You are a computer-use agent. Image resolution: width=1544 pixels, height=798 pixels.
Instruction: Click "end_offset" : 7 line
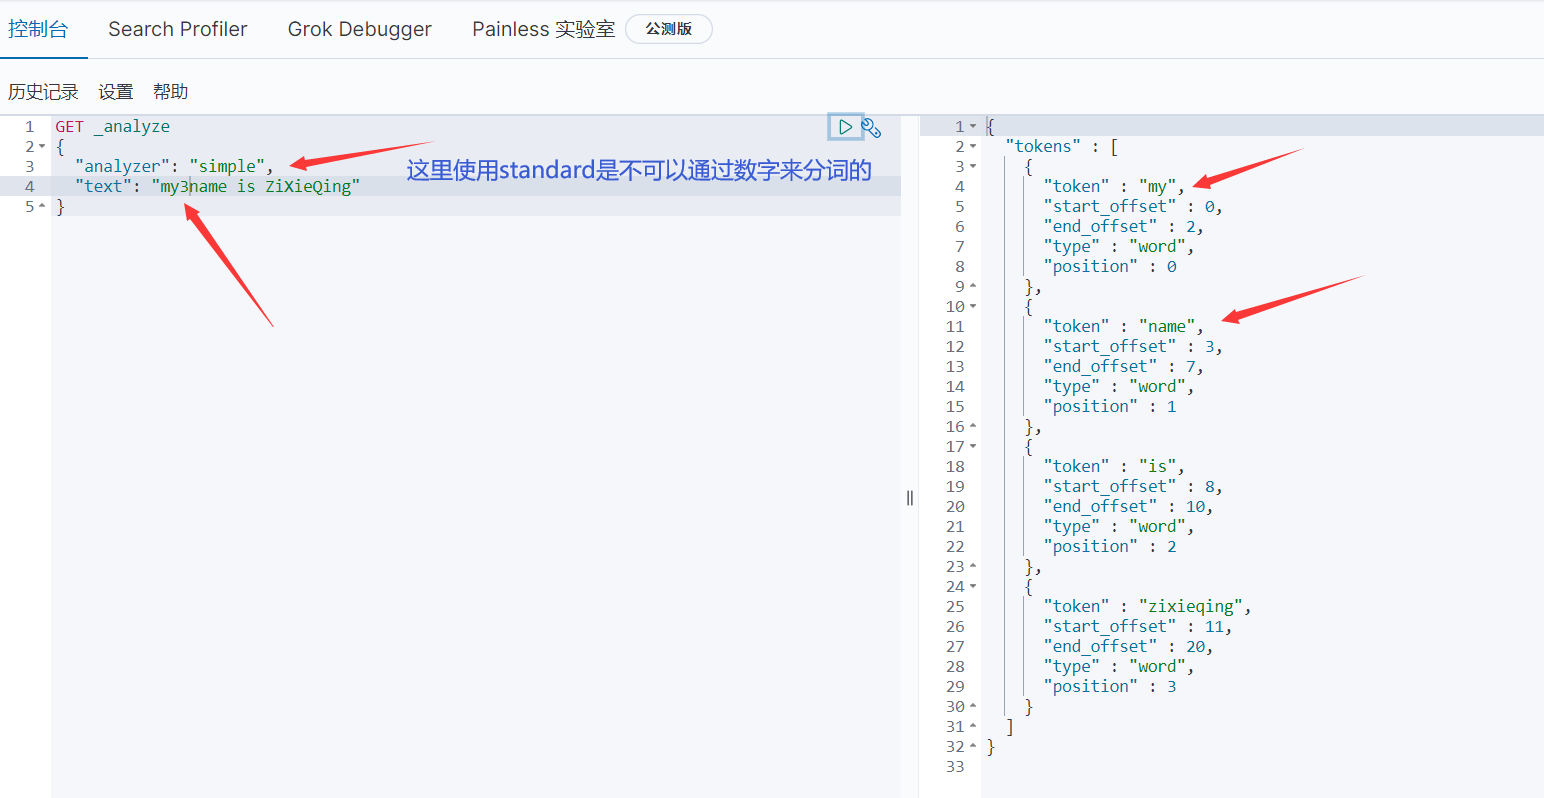[x=1124, y=366]
